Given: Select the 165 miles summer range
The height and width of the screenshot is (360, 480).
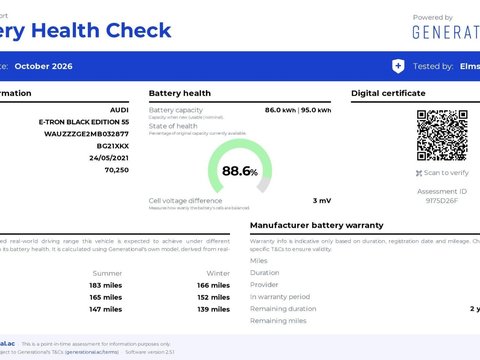Looking at the screenshot, I should (106, 297).
